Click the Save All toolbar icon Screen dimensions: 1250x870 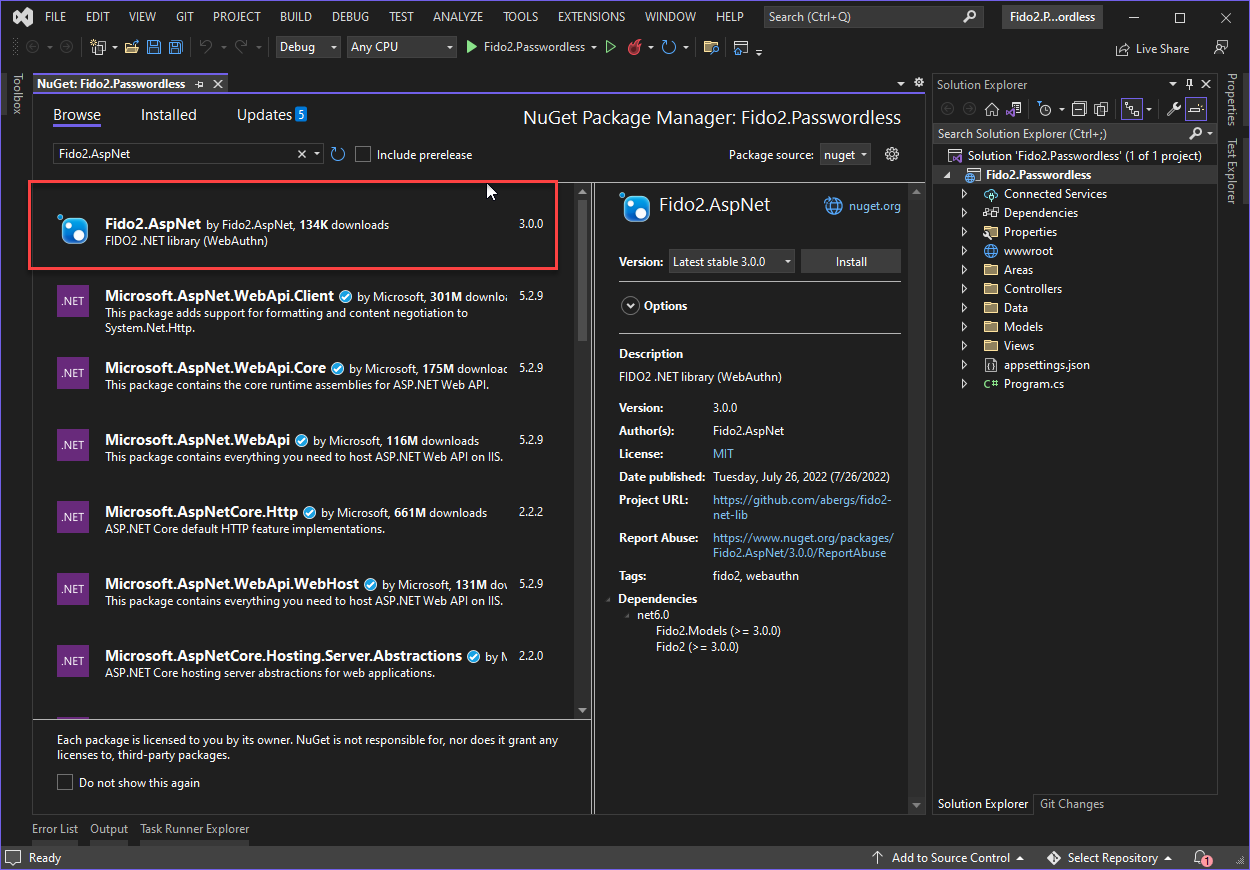[x=176, y=47]
